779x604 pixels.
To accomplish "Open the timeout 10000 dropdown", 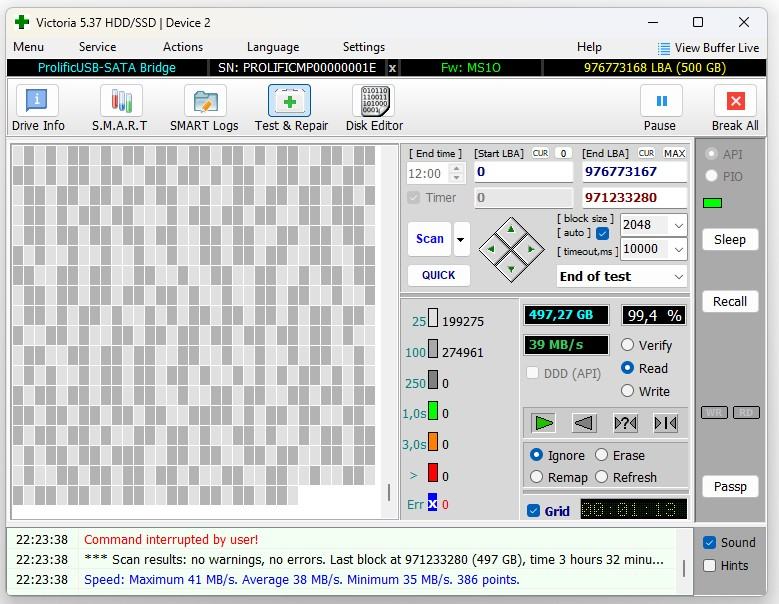I will (x=677, y=249).
